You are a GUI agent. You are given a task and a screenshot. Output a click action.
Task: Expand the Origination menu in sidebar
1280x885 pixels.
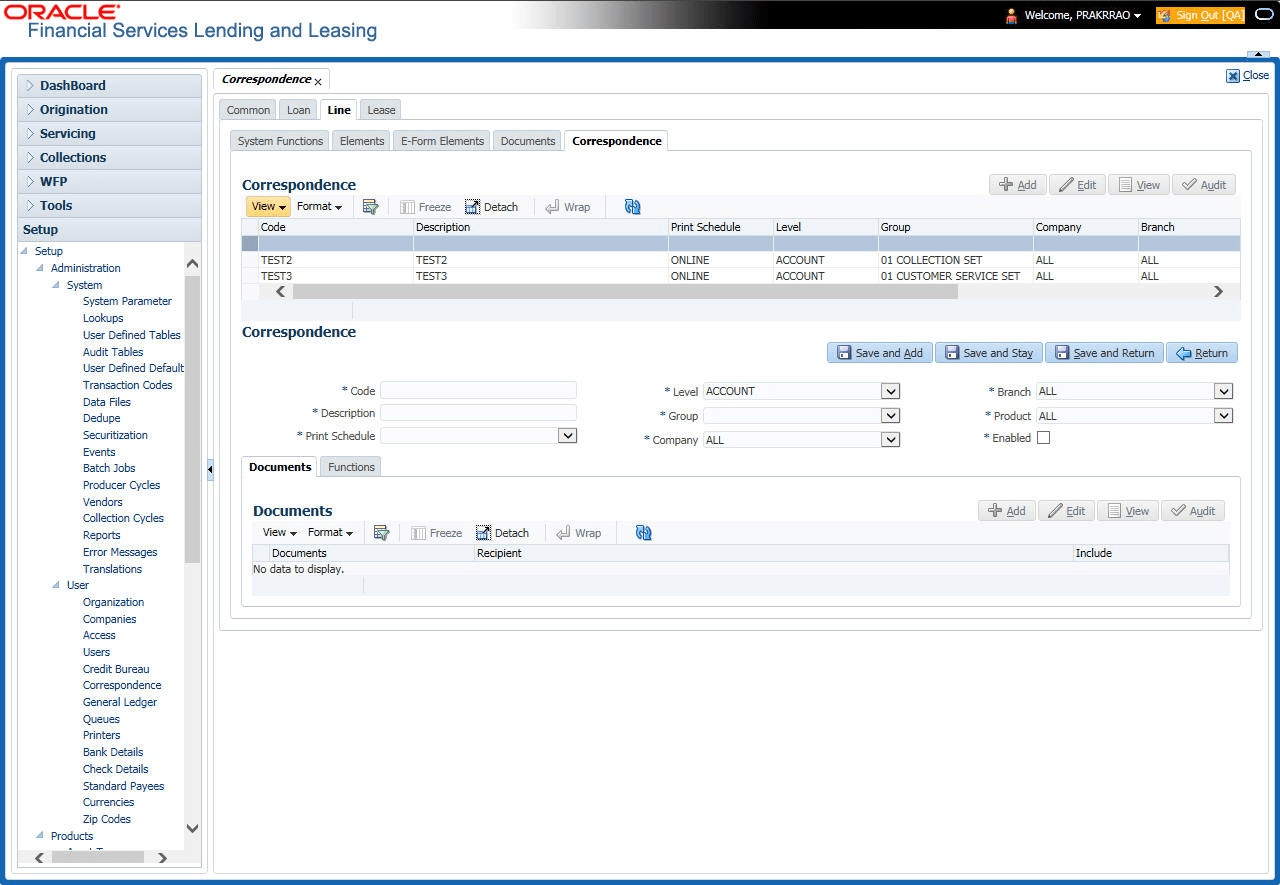[x=74, y=110]
